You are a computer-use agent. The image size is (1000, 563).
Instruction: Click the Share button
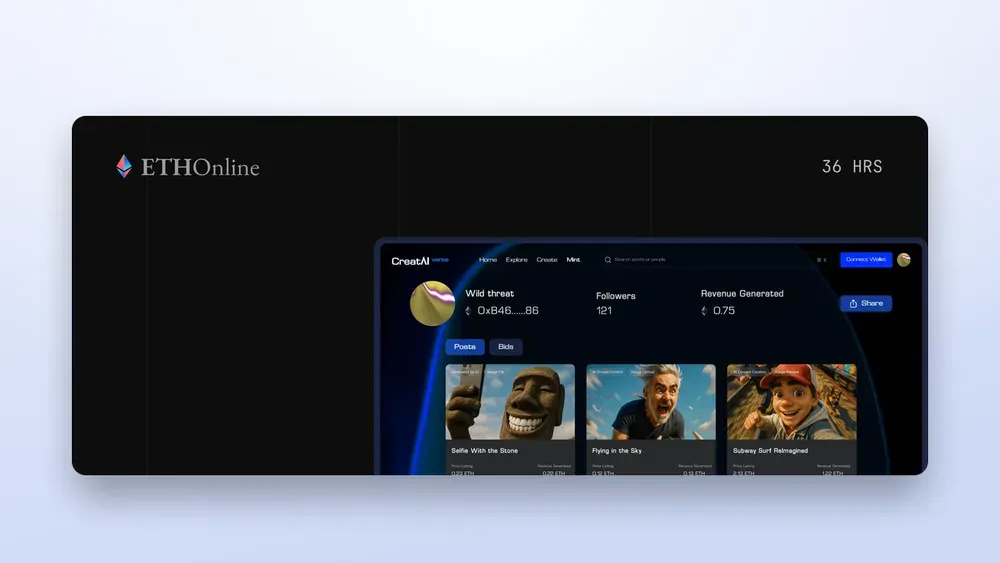[865, 303]
